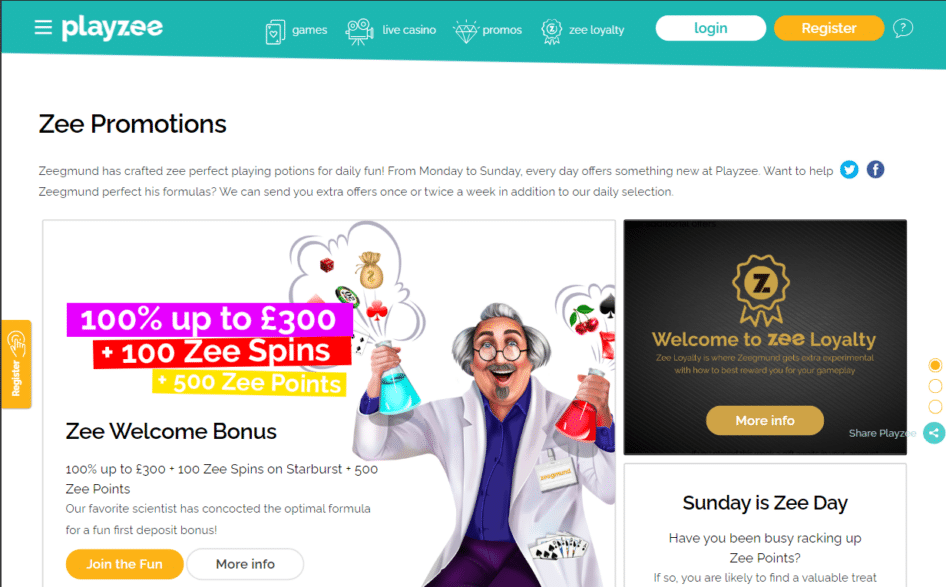Click the orange Register header button
946x587 pixels.
[x=829, y=28]
